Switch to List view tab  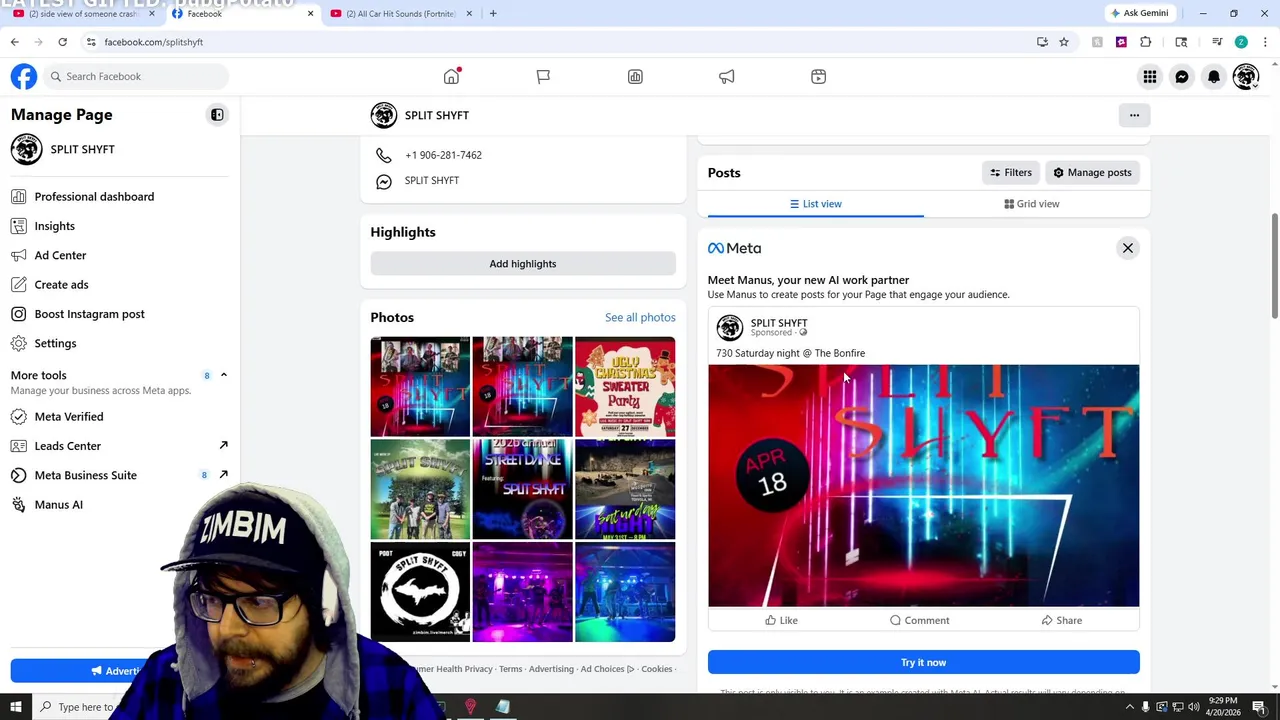[x=815, y=204]
